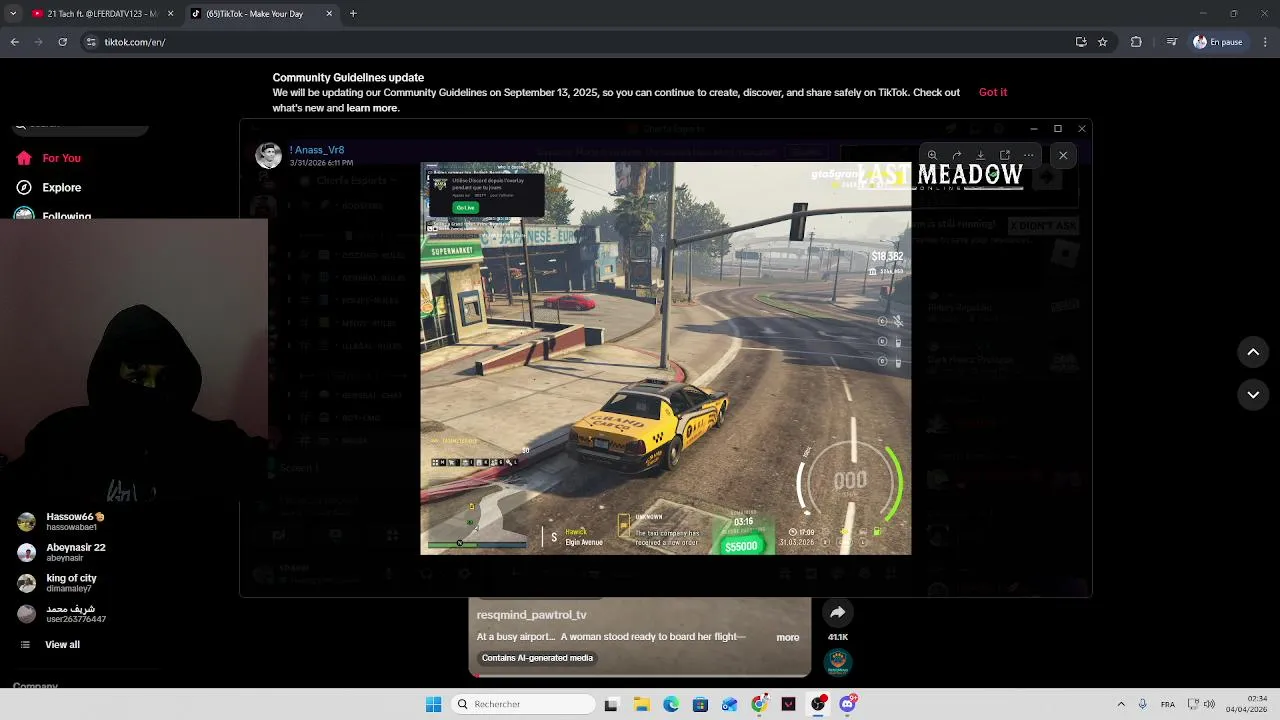1280x720 pixels.
Task: Open the video sound disc icon
Action: (x=838, y=662)
